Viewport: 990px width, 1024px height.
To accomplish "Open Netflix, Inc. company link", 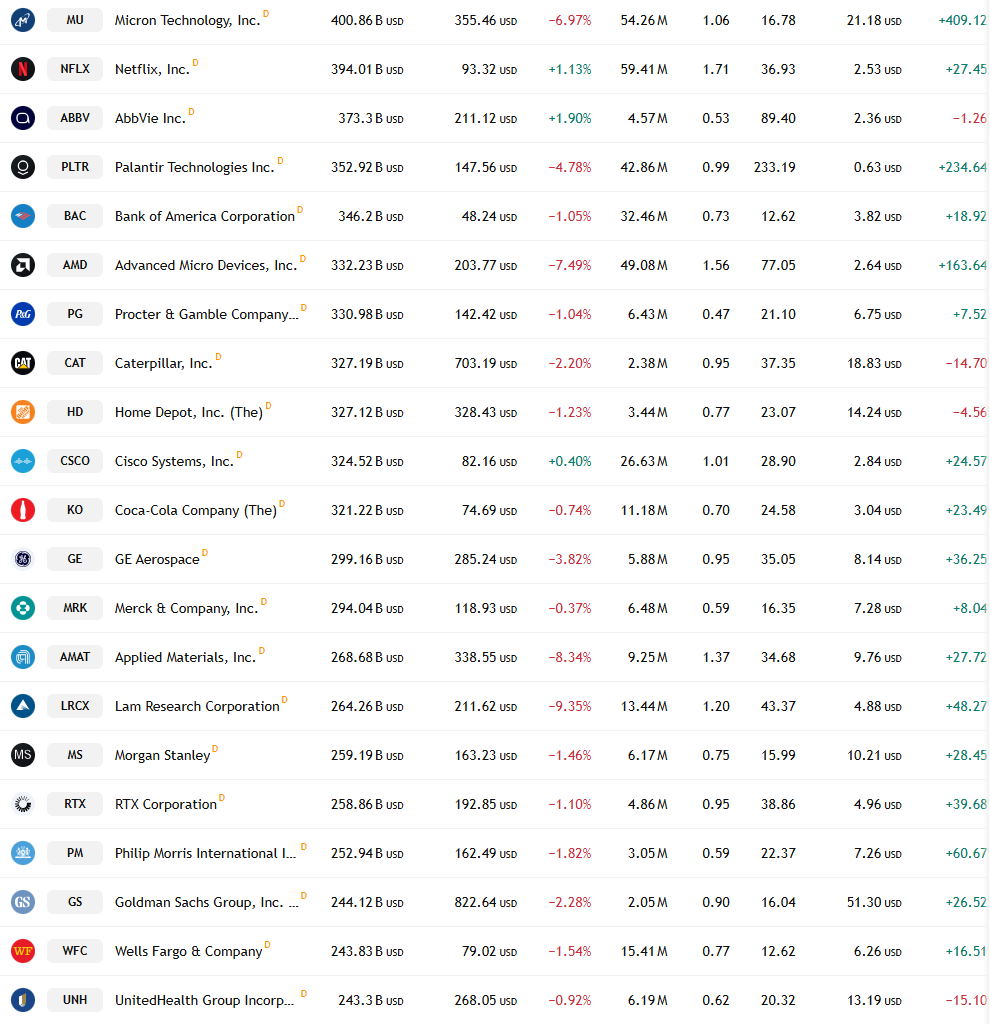I will [x=152, y=69].
